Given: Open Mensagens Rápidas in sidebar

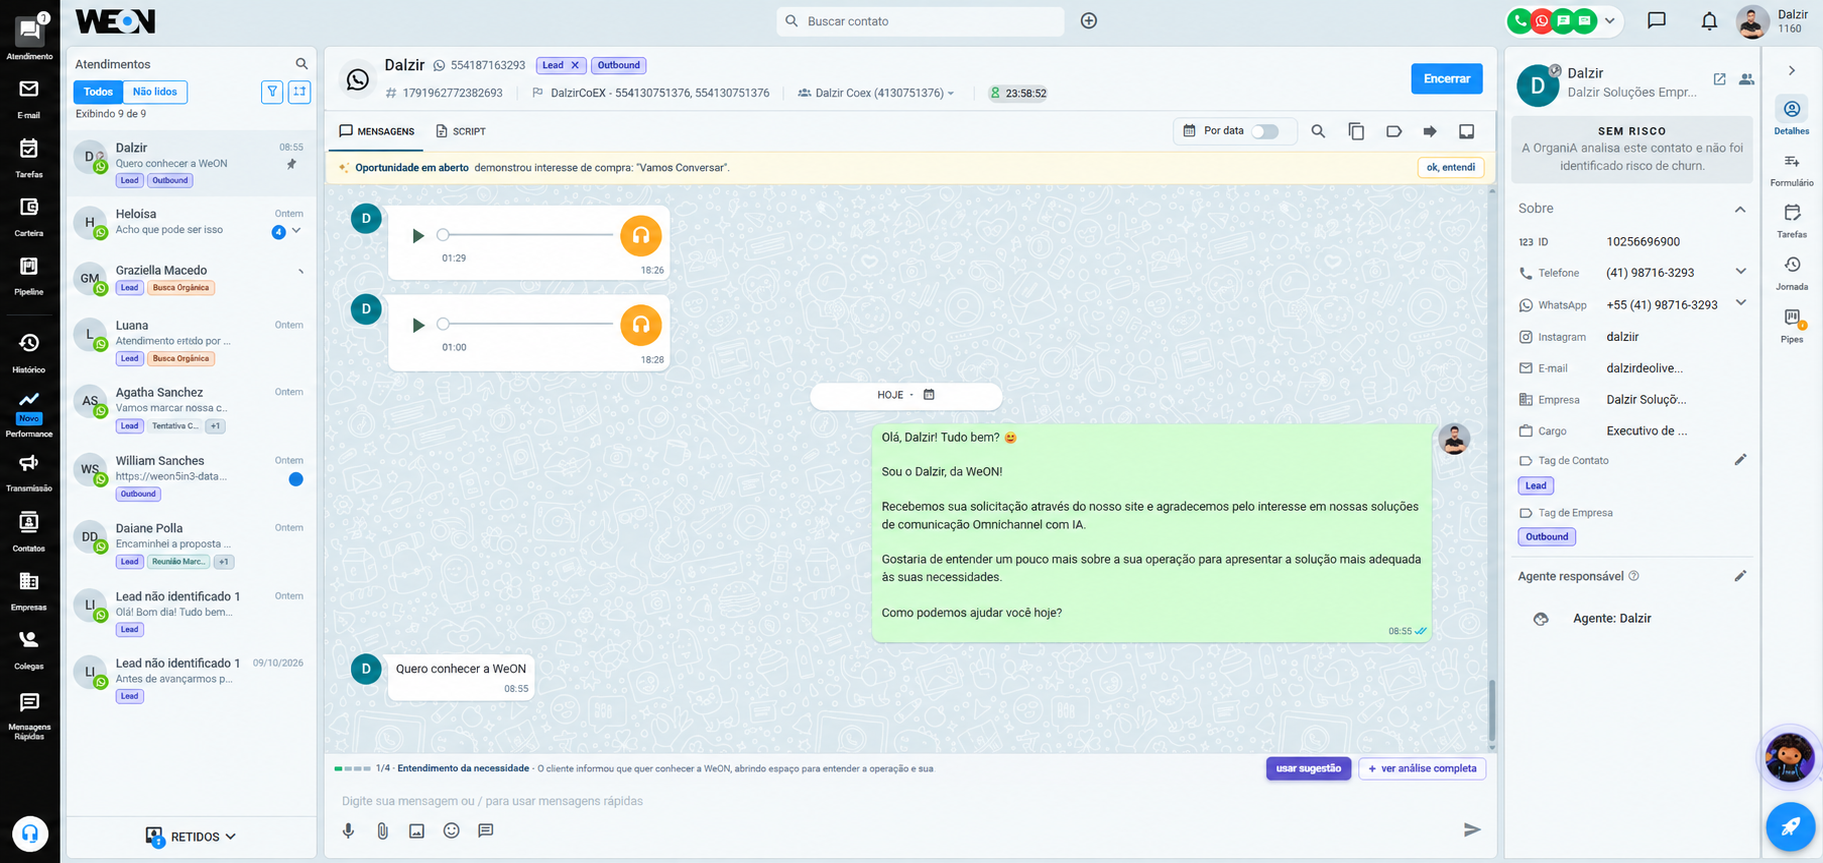Looking at the screenshot, I should (x=29, y=716).
